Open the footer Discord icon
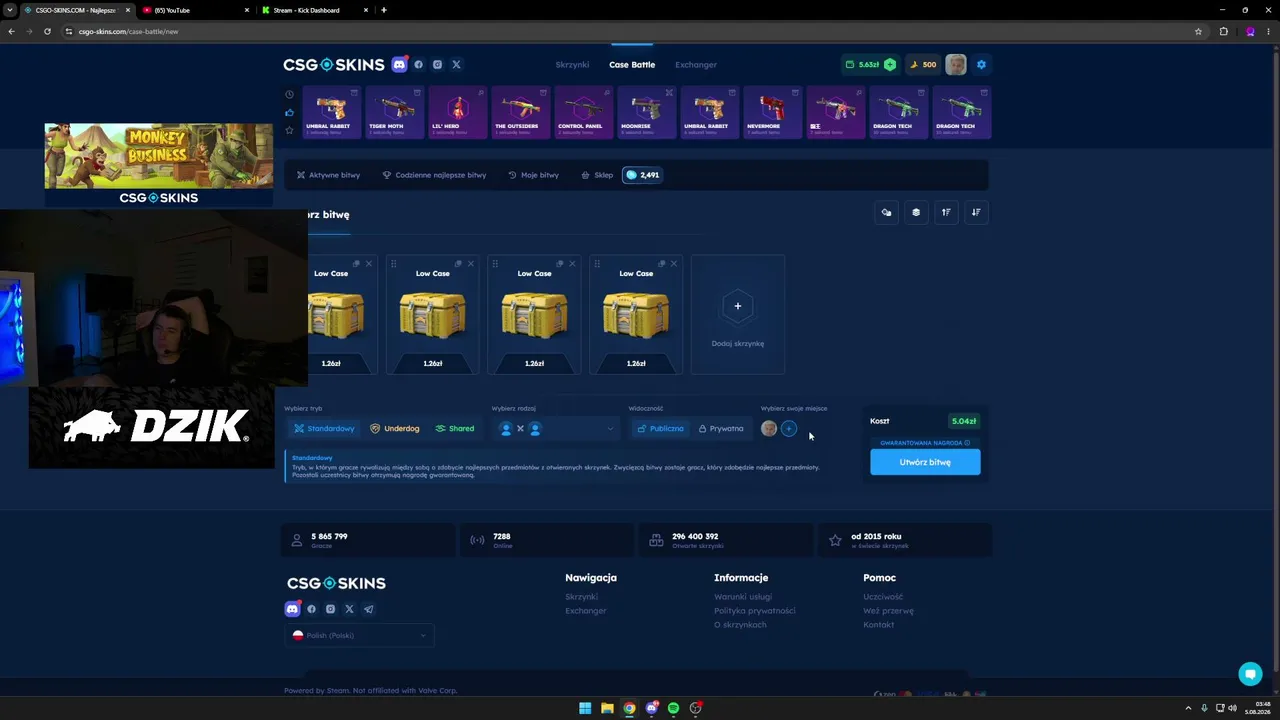 point(292,609)
